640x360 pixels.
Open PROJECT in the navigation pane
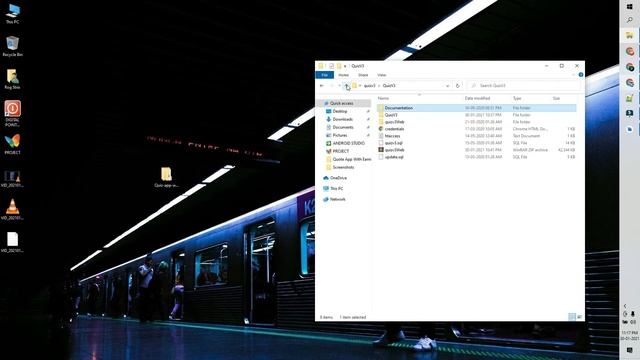point(340,151)
